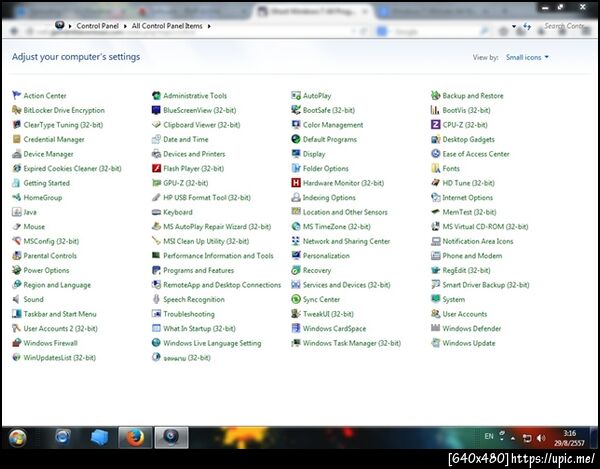Screen dimensions: 600x469
Task: Open the Firefox taskbar icon
Action: coord(135,437)
